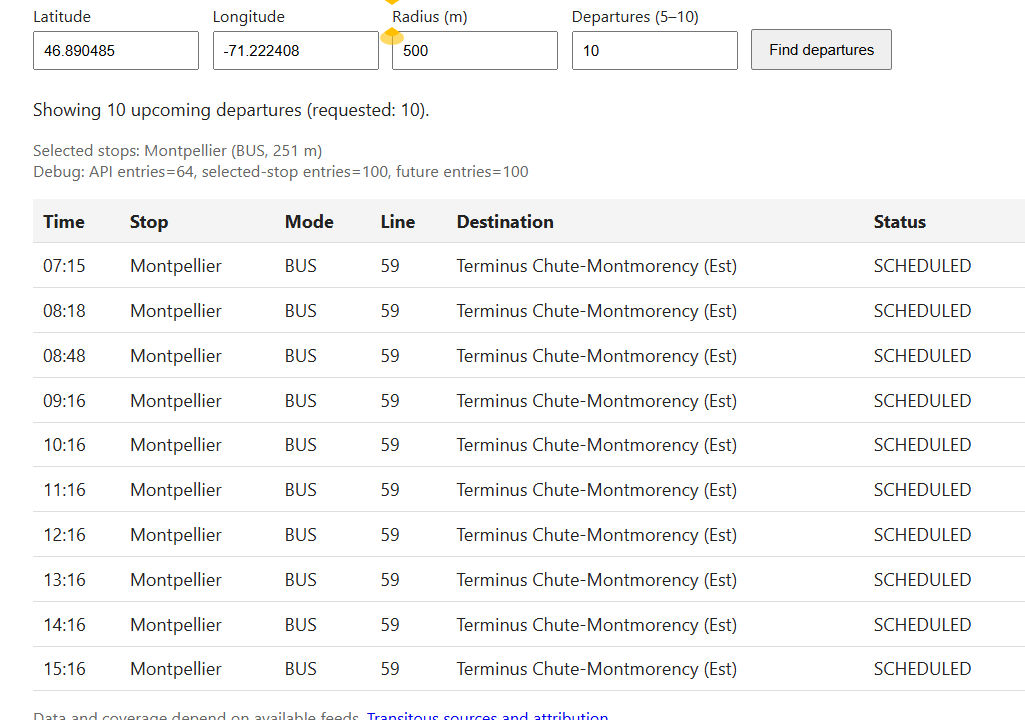The height and width of the screenshot is (720, 1025).
Task: Focus the Radius (m) input field
Action: coord(475,50)
